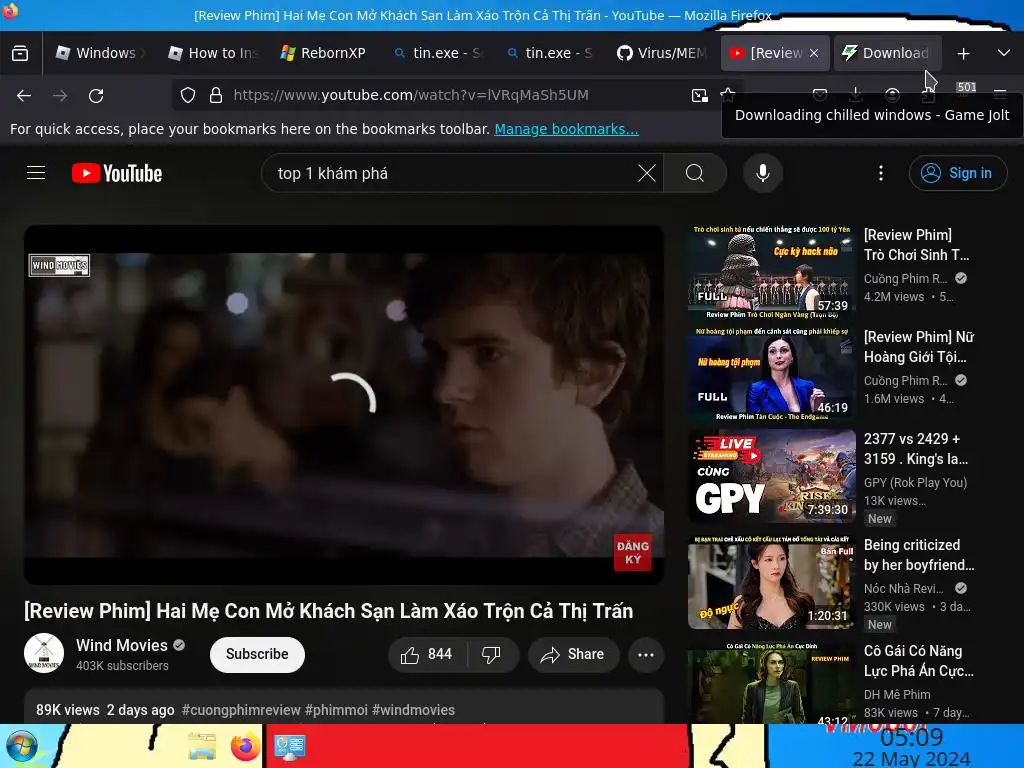Open Being criticized by her boyfriend thumbnail
Viewport: 1024px width, 768px height.
pos(771,583)
